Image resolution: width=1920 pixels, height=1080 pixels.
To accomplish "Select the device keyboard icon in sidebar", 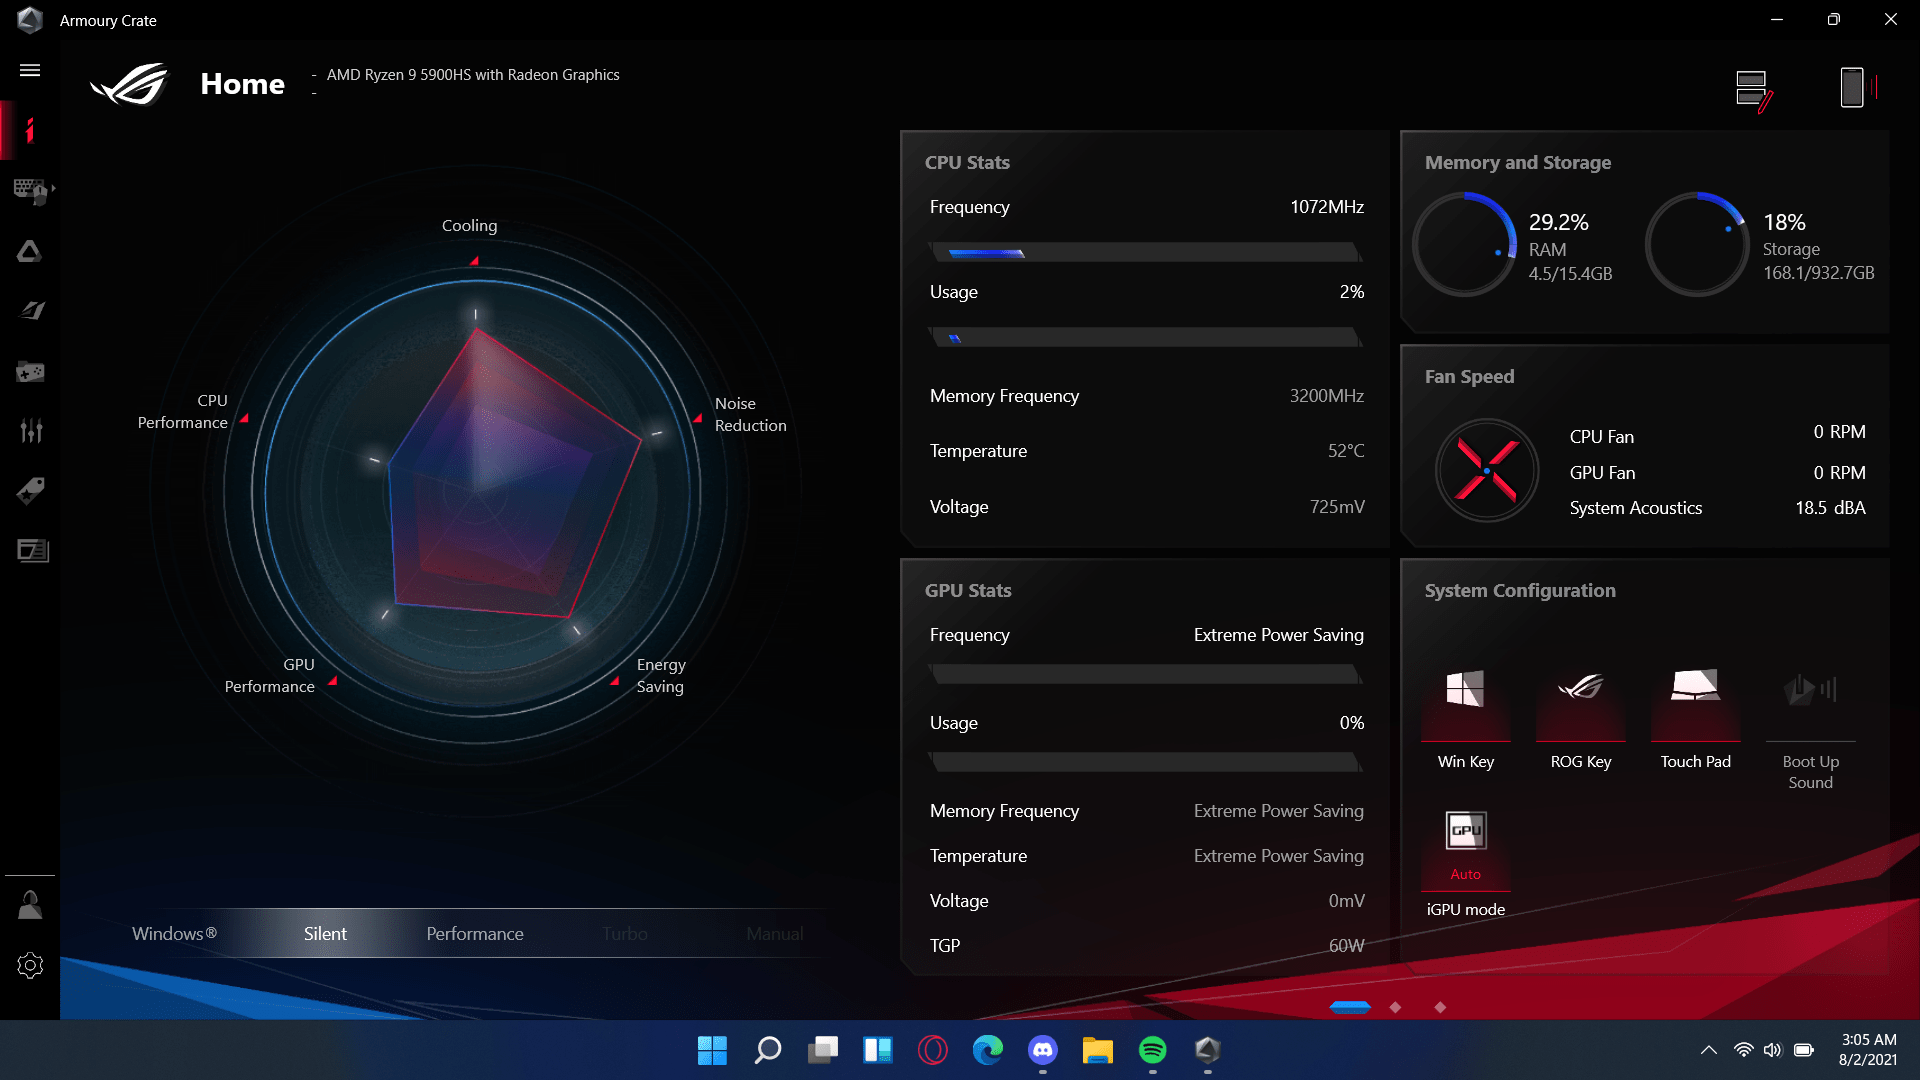I will (28, 190).
